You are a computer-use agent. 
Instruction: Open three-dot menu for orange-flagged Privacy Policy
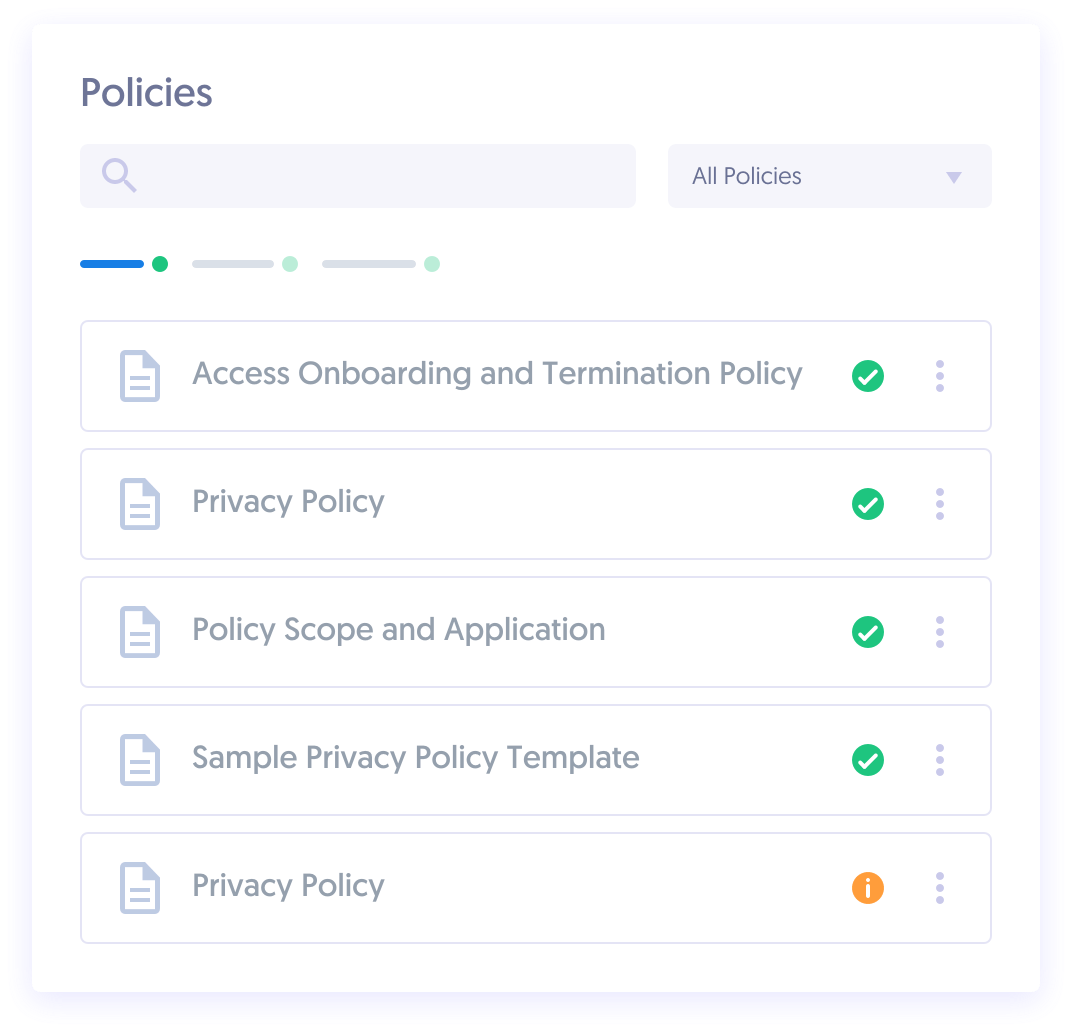[x=939, y=888]
